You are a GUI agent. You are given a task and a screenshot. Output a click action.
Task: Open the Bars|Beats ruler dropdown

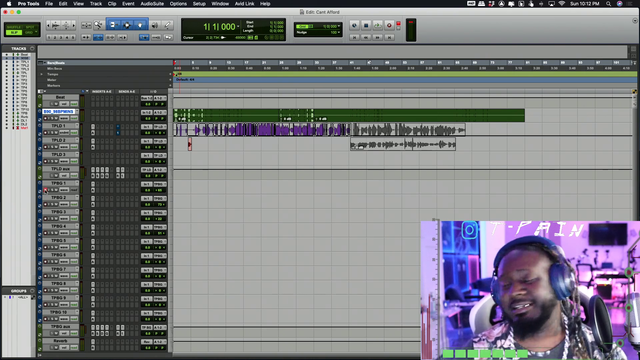coord(45,63)
